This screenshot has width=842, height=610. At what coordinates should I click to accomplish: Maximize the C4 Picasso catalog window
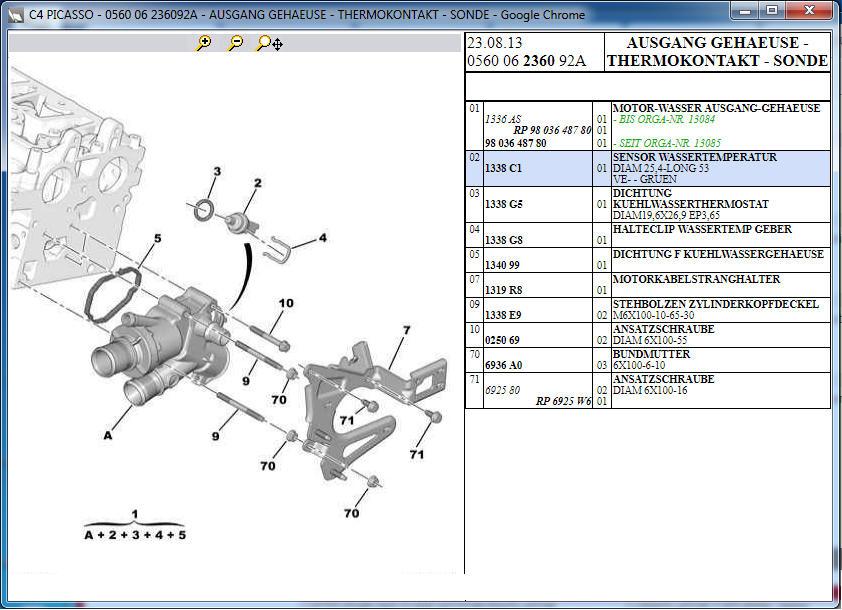pos(772,10)
